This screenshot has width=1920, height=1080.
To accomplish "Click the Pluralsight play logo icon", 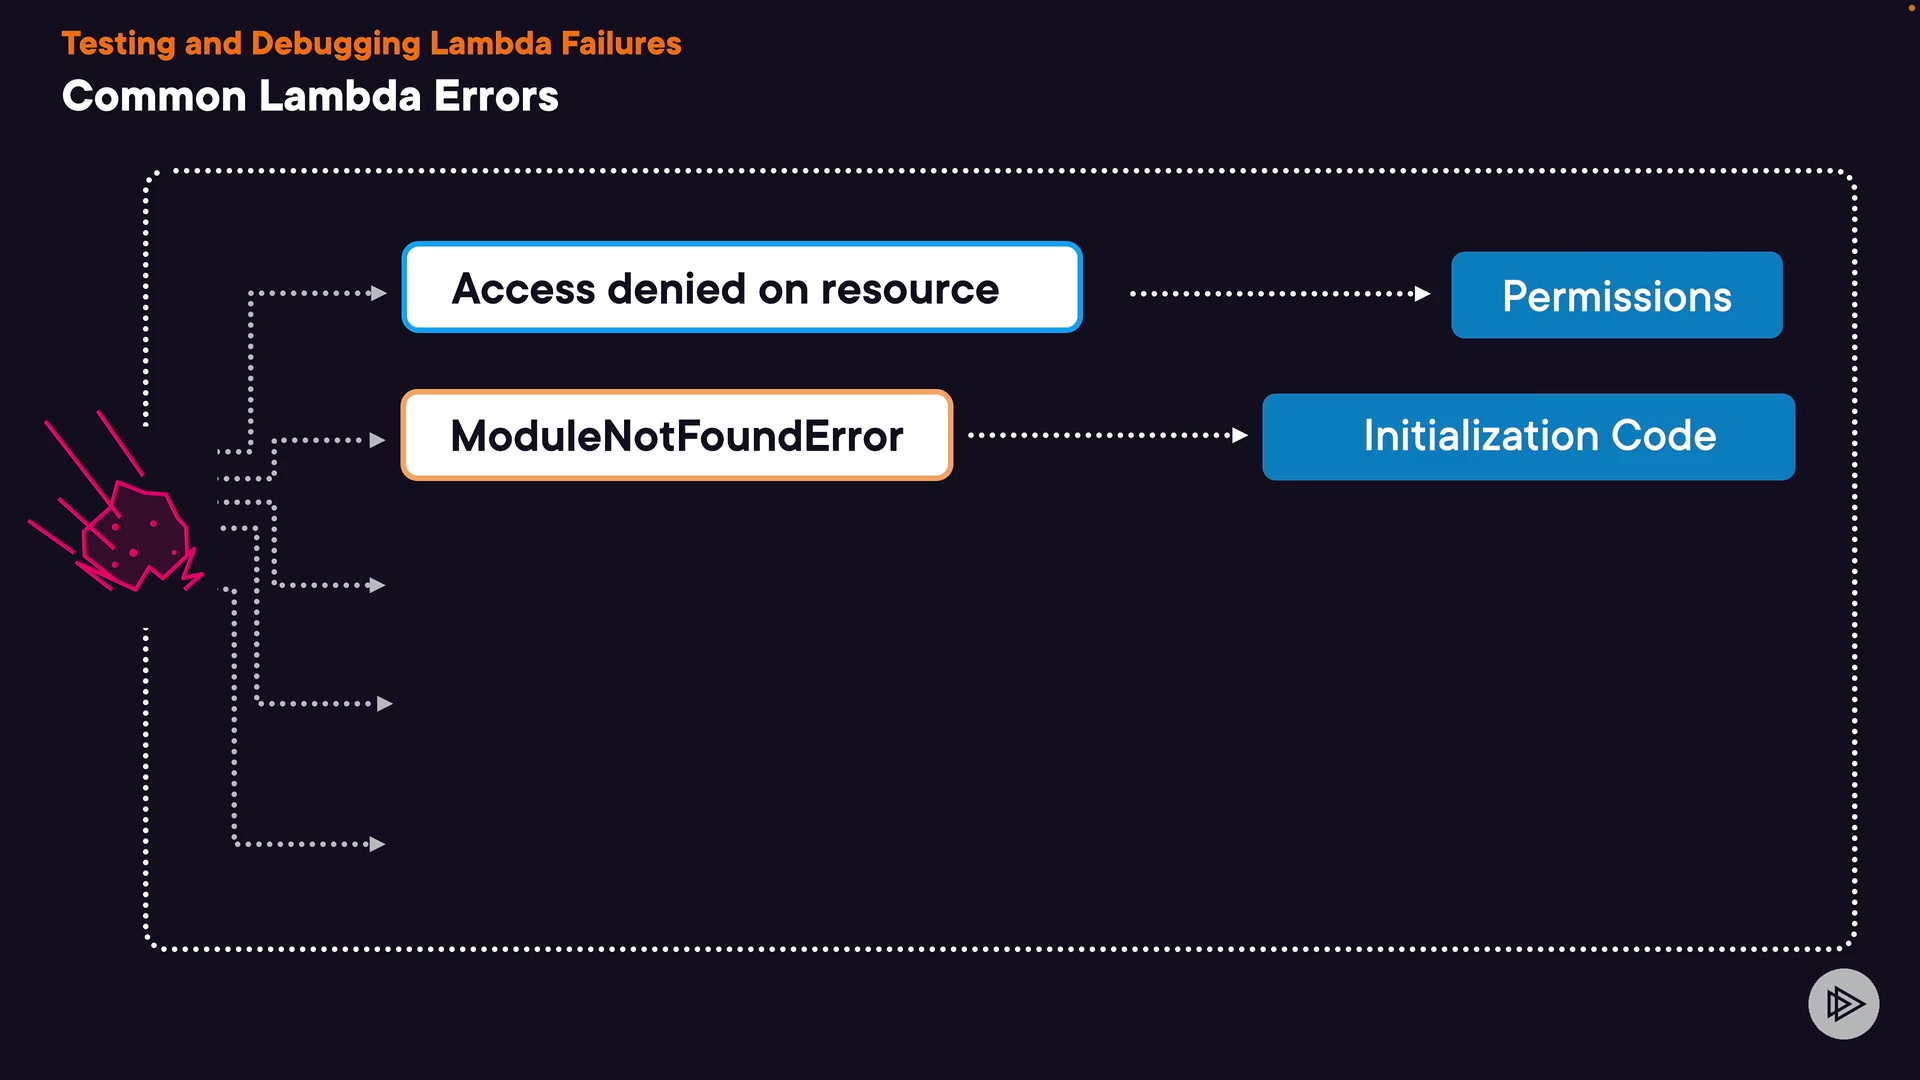I will point(1843,1003).
